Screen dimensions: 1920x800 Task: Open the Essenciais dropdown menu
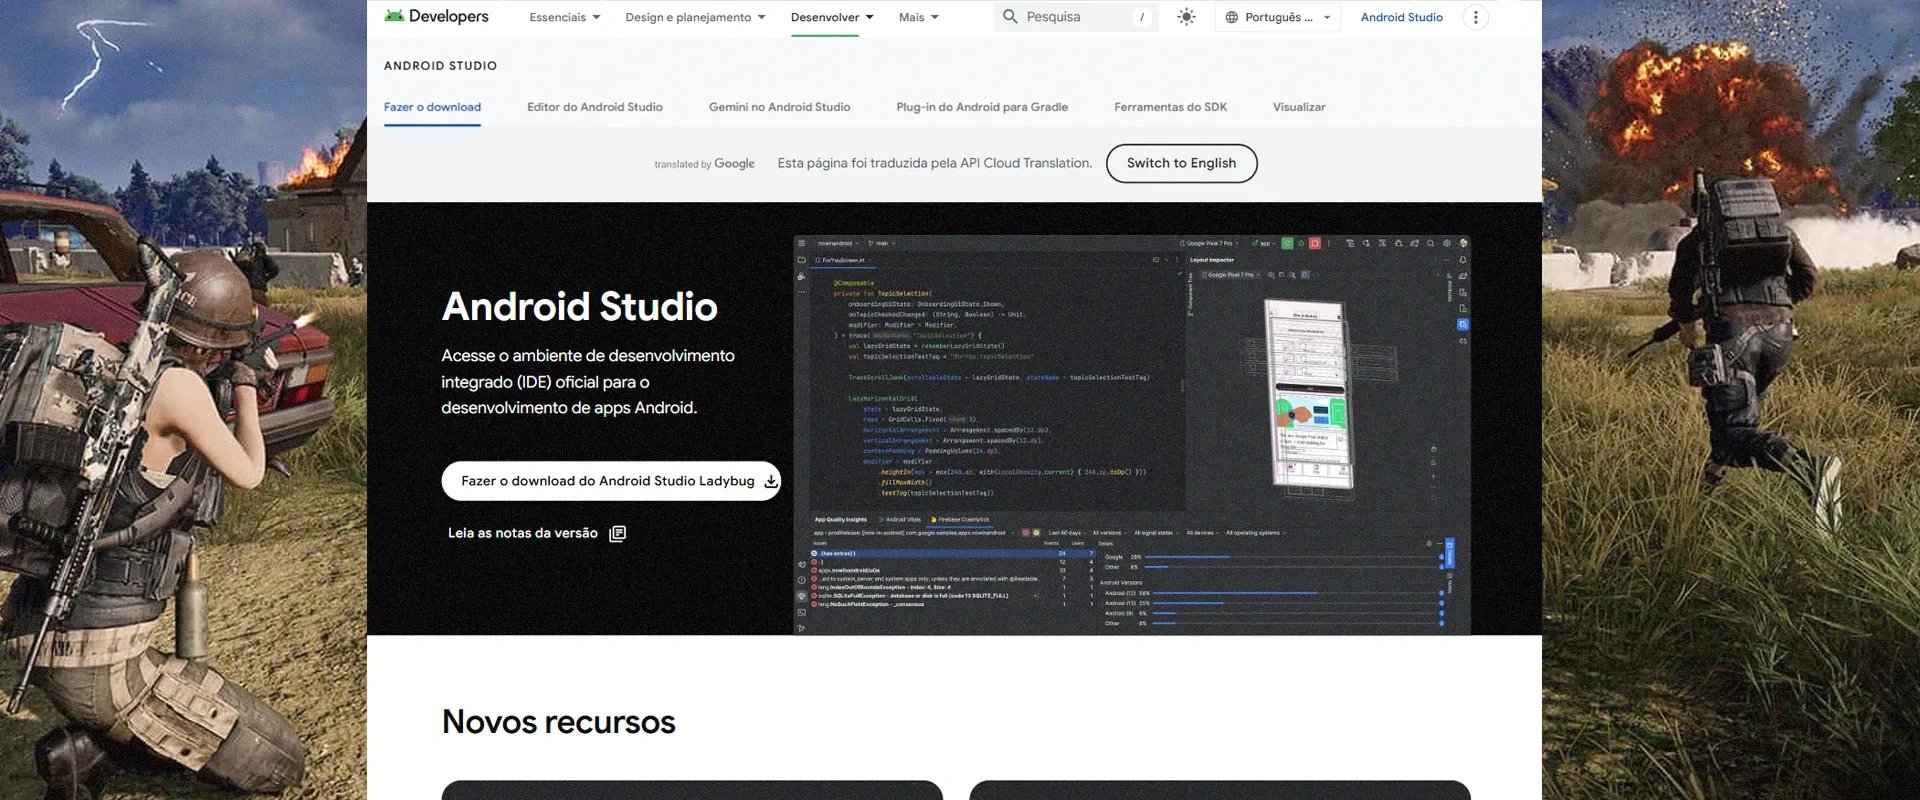coord(565,17)
